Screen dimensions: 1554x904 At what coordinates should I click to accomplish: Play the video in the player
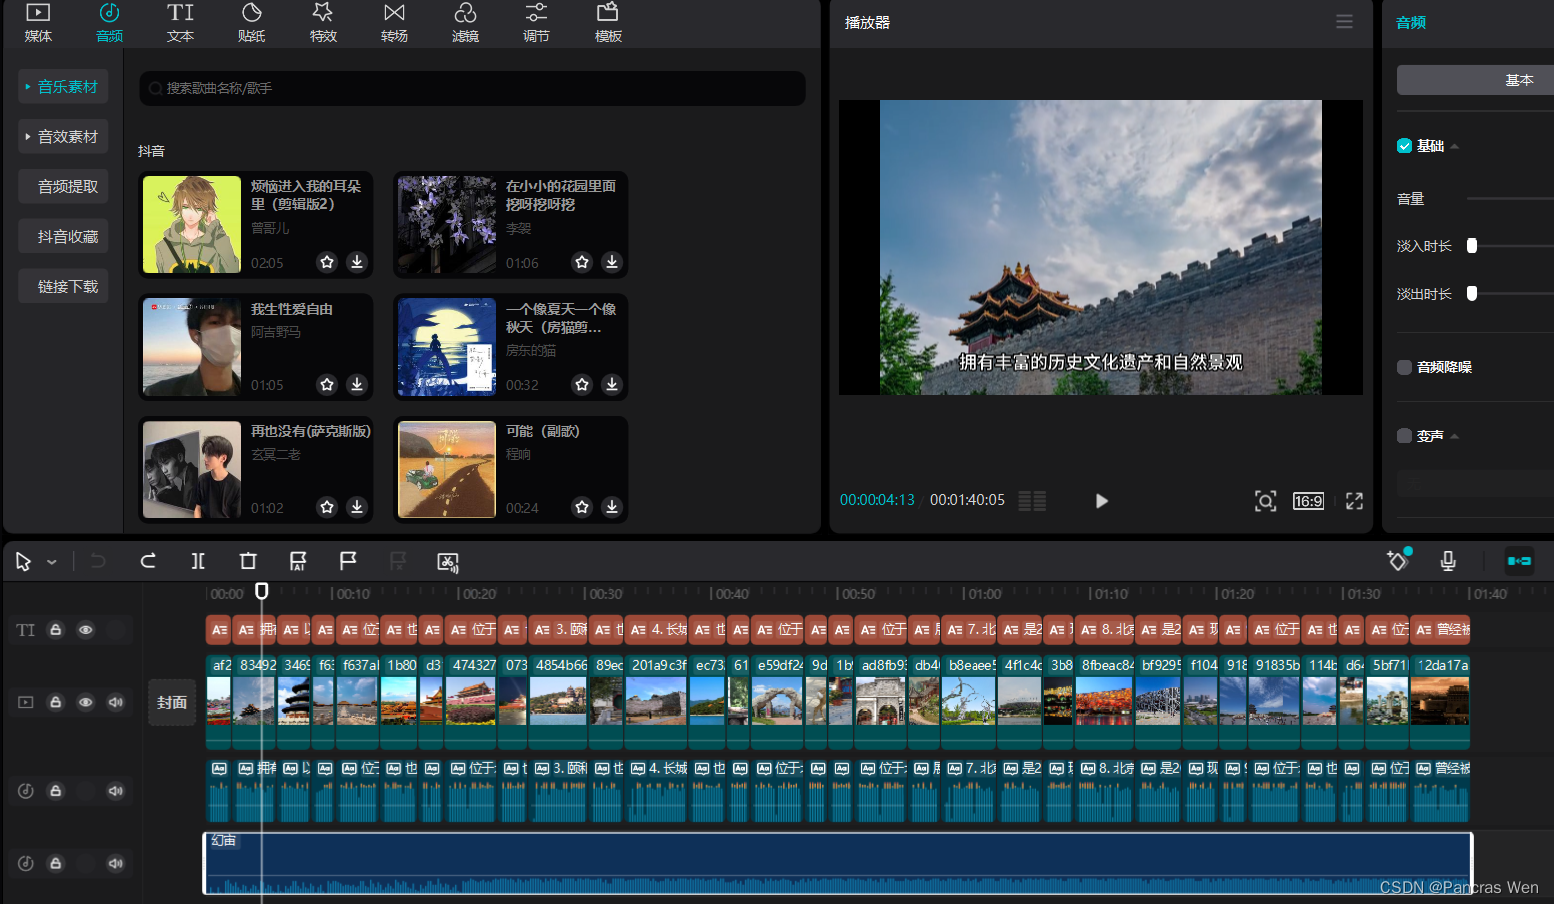point(1101,501)
